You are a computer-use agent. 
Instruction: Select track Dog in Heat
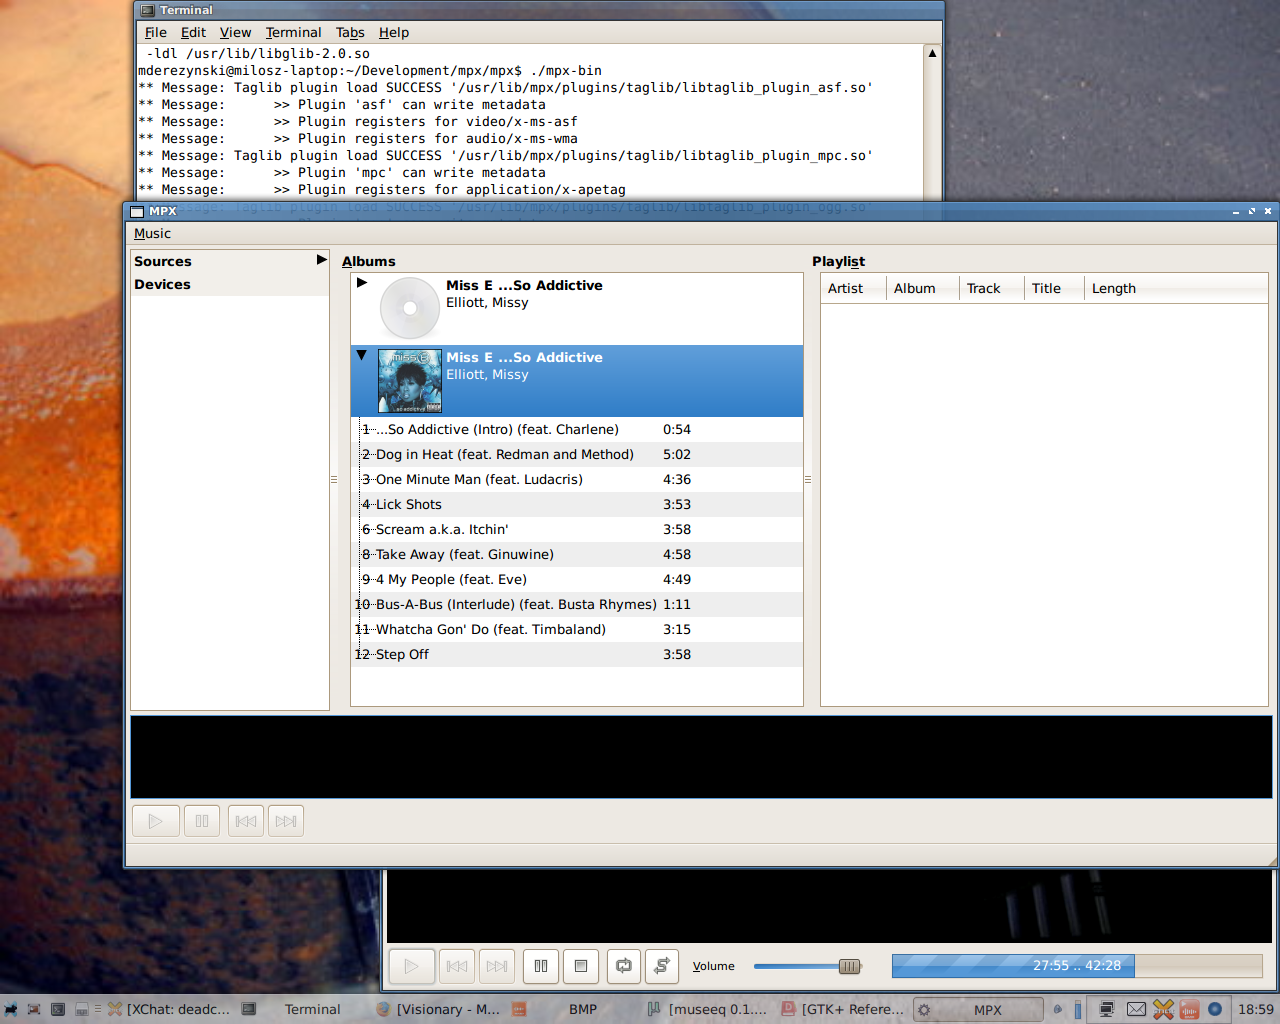(577, 454)
